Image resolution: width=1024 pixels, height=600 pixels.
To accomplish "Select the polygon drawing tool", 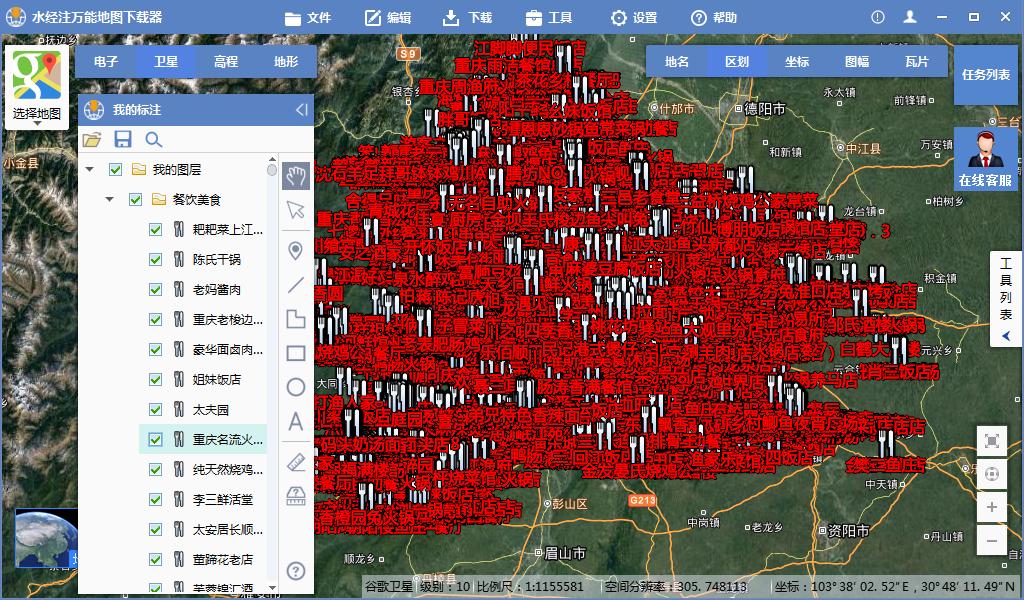I will pyautogui.click(x=296, y=319).
